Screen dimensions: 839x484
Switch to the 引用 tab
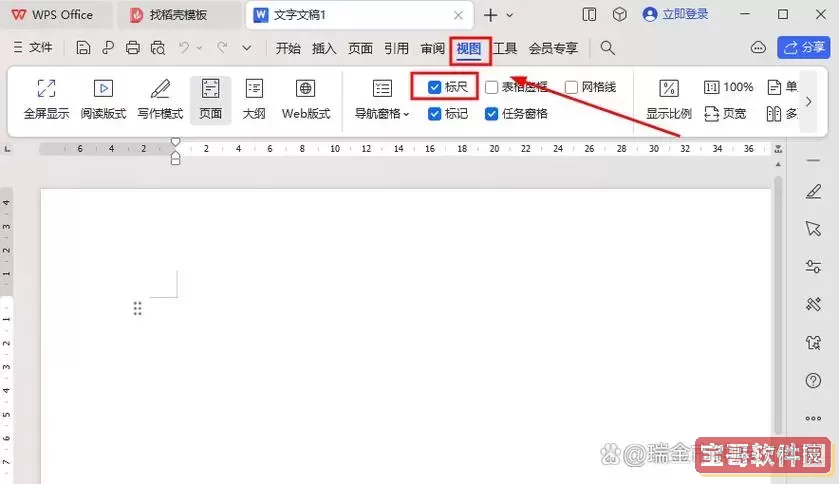(x=396, y=48)
